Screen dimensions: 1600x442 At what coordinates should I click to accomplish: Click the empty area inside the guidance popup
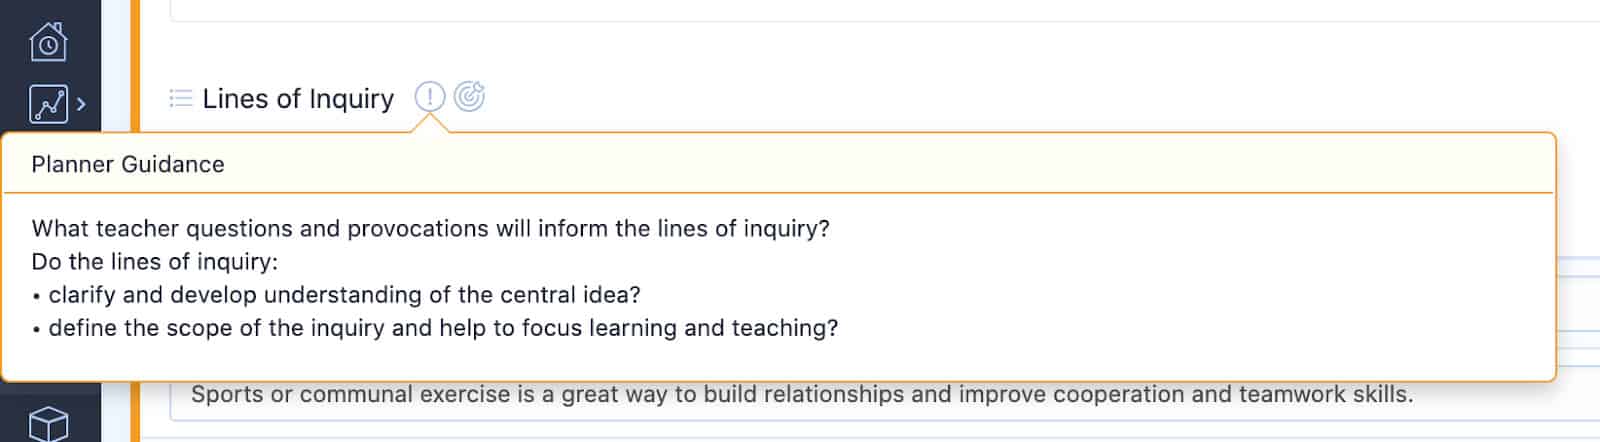[x=1200, y=290]
